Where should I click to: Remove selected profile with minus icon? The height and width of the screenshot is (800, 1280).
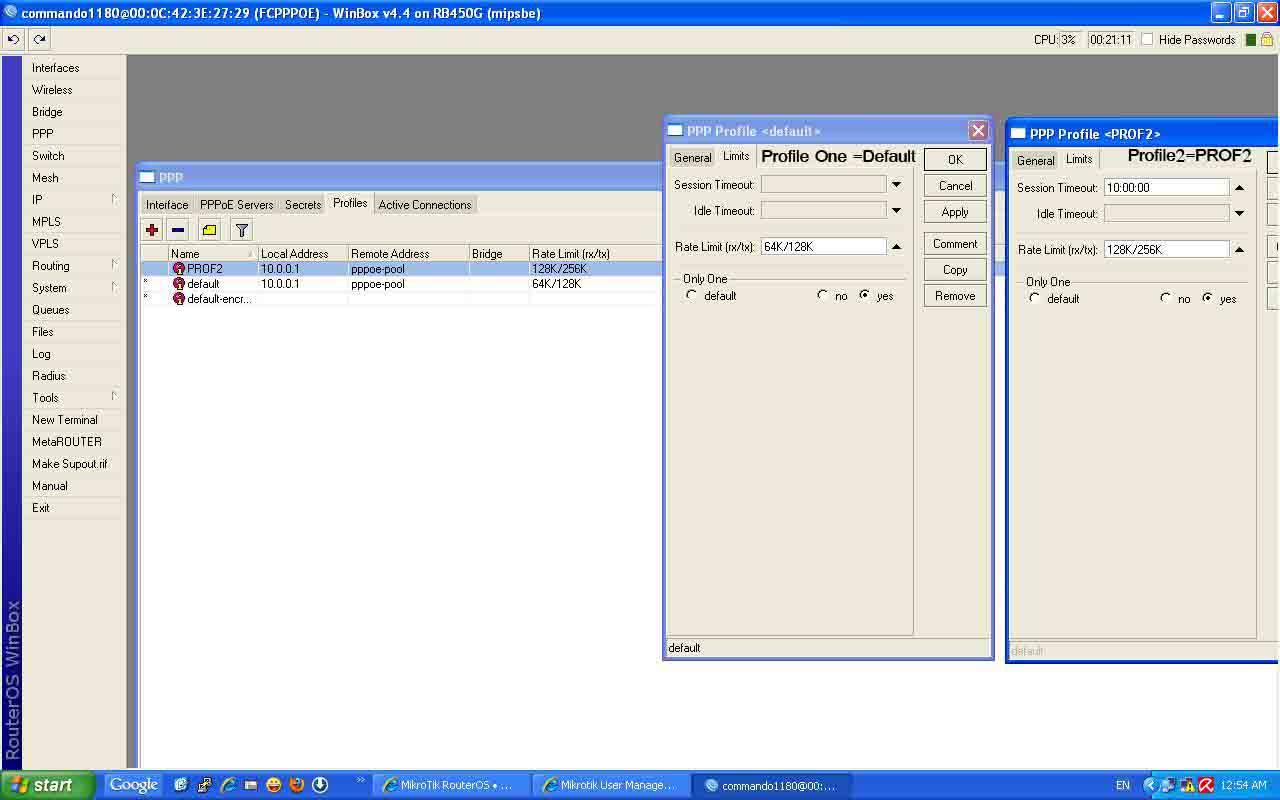point(178,230)
